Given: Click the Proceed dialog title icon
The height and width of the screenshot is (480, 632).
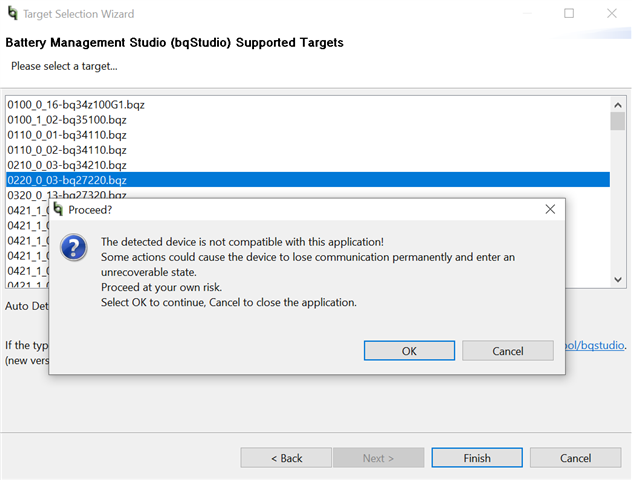Looking at the screenshot, I should click(x=58, y=210).
